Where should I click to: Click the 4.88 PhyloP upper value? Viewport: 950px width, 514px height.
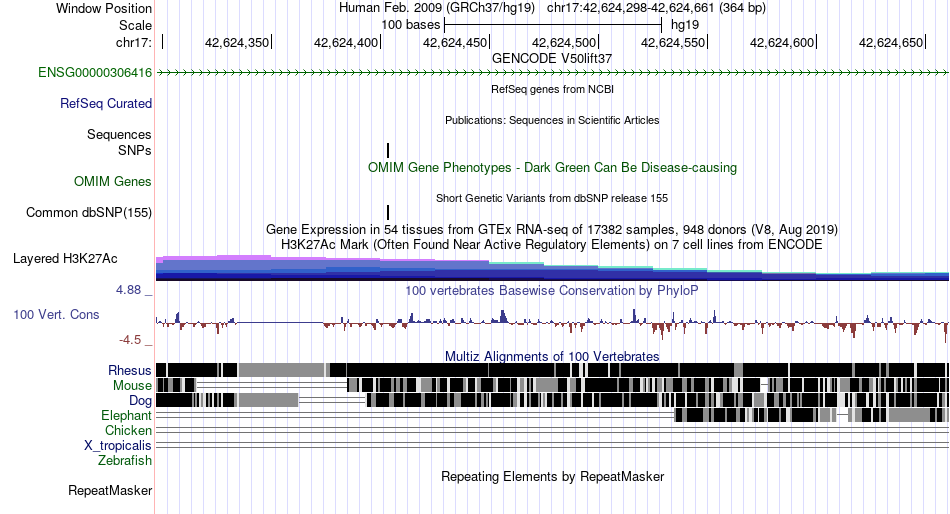(128, 290)
